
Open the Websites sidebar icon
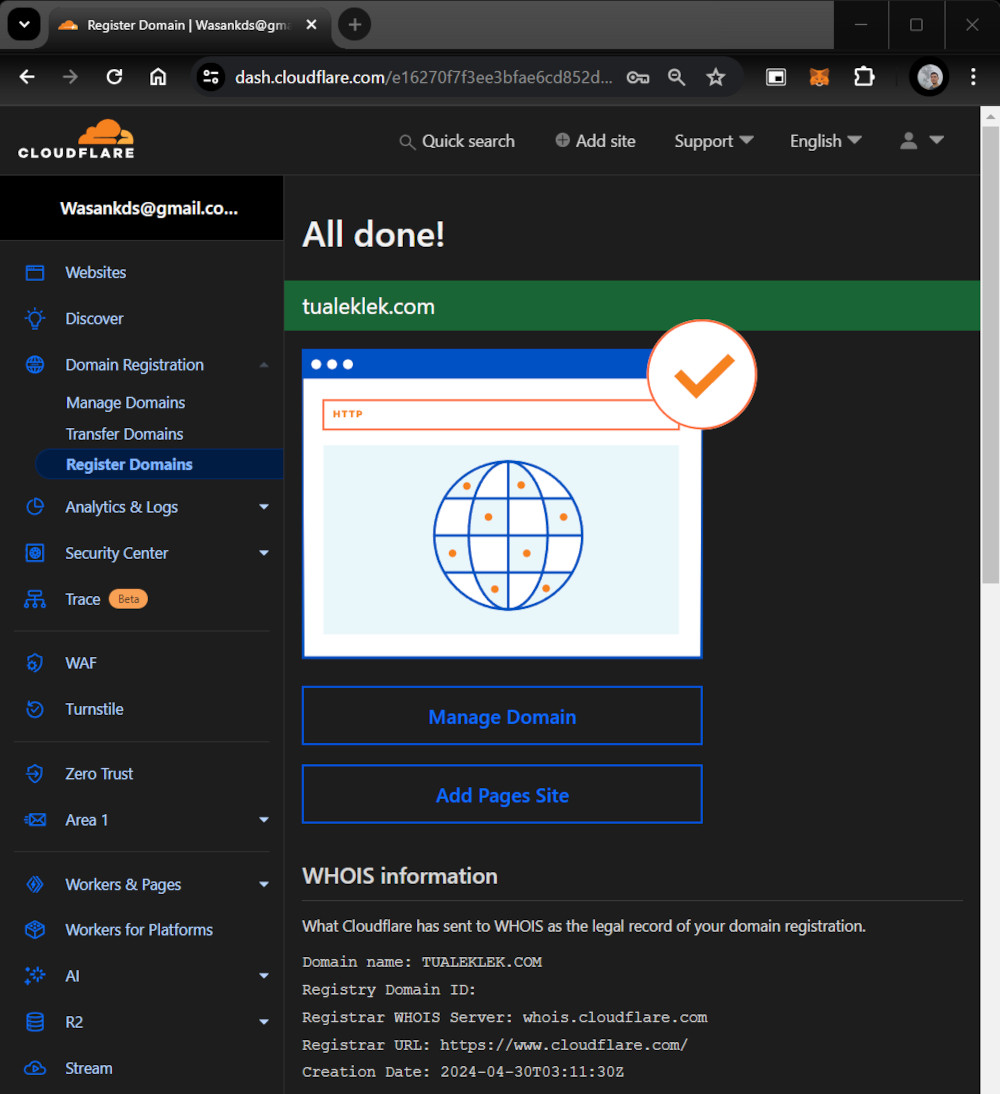[x=35, y=273]
